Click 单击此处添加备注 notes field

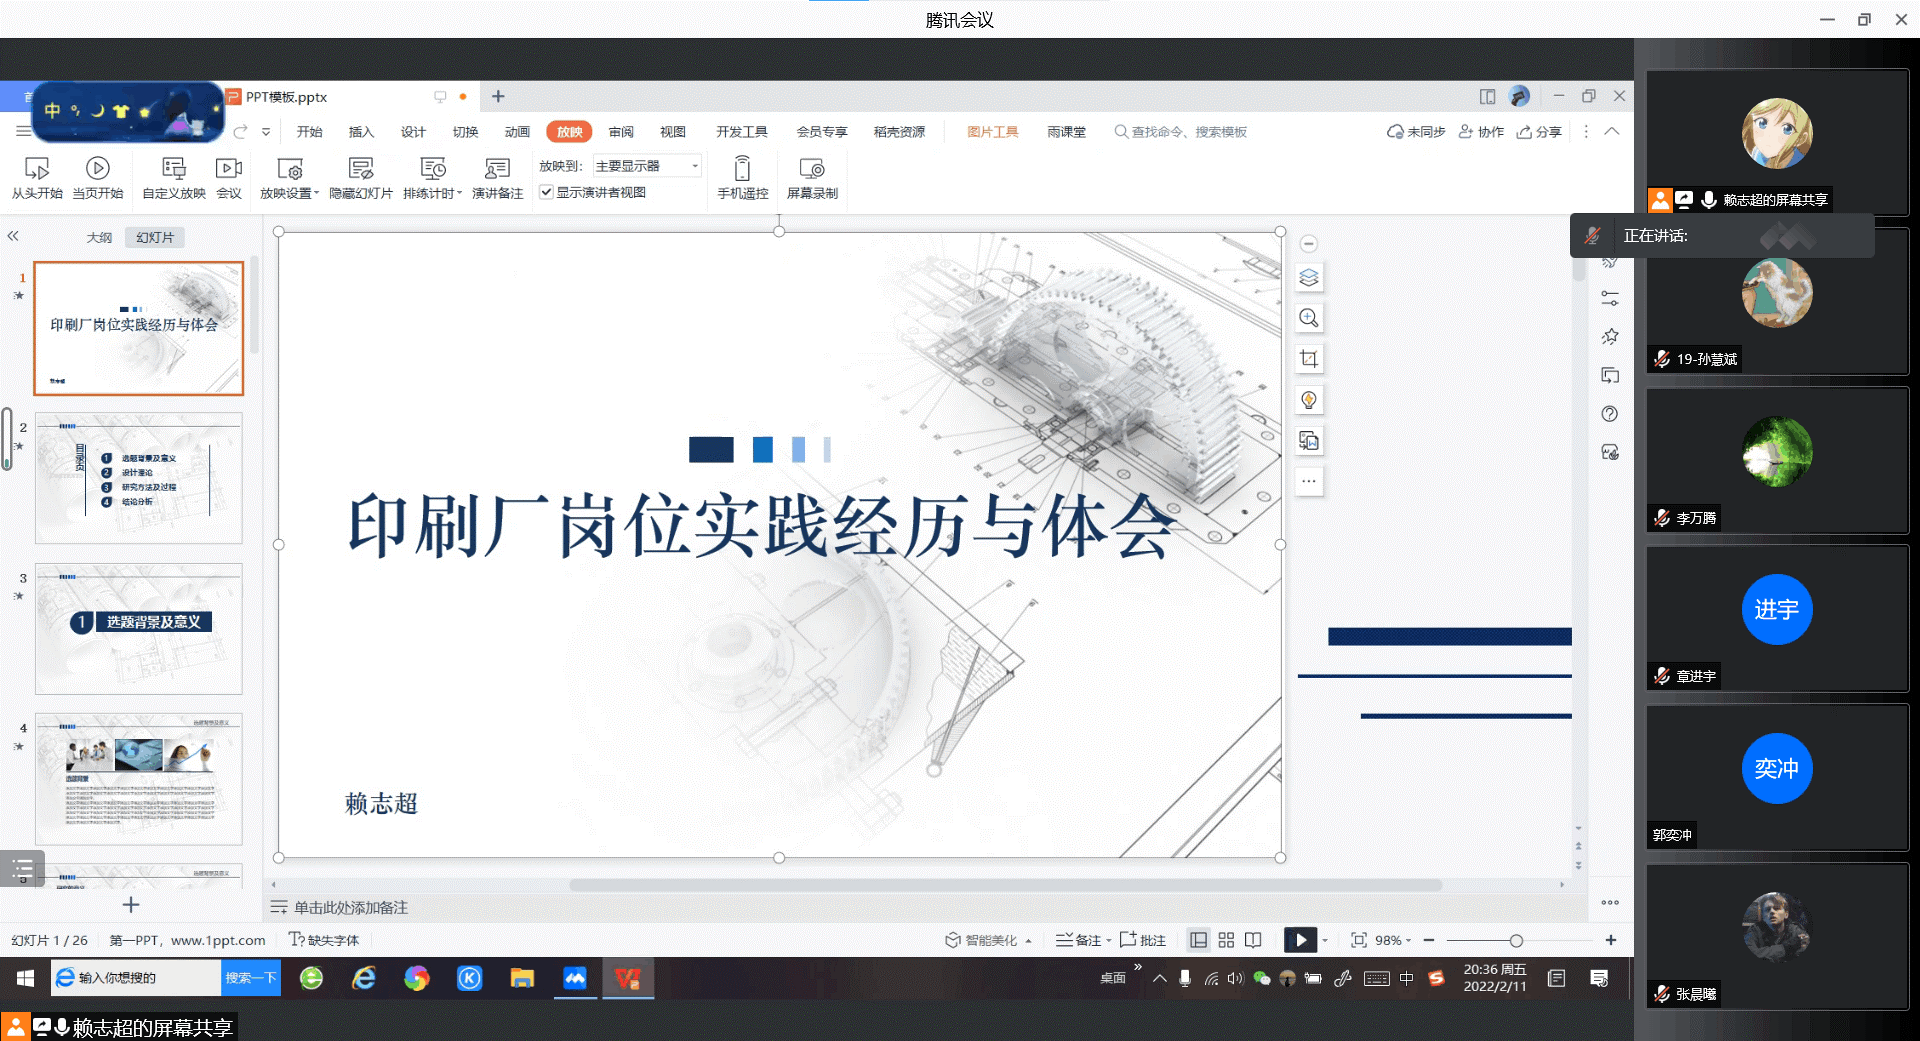coord(351,907)
